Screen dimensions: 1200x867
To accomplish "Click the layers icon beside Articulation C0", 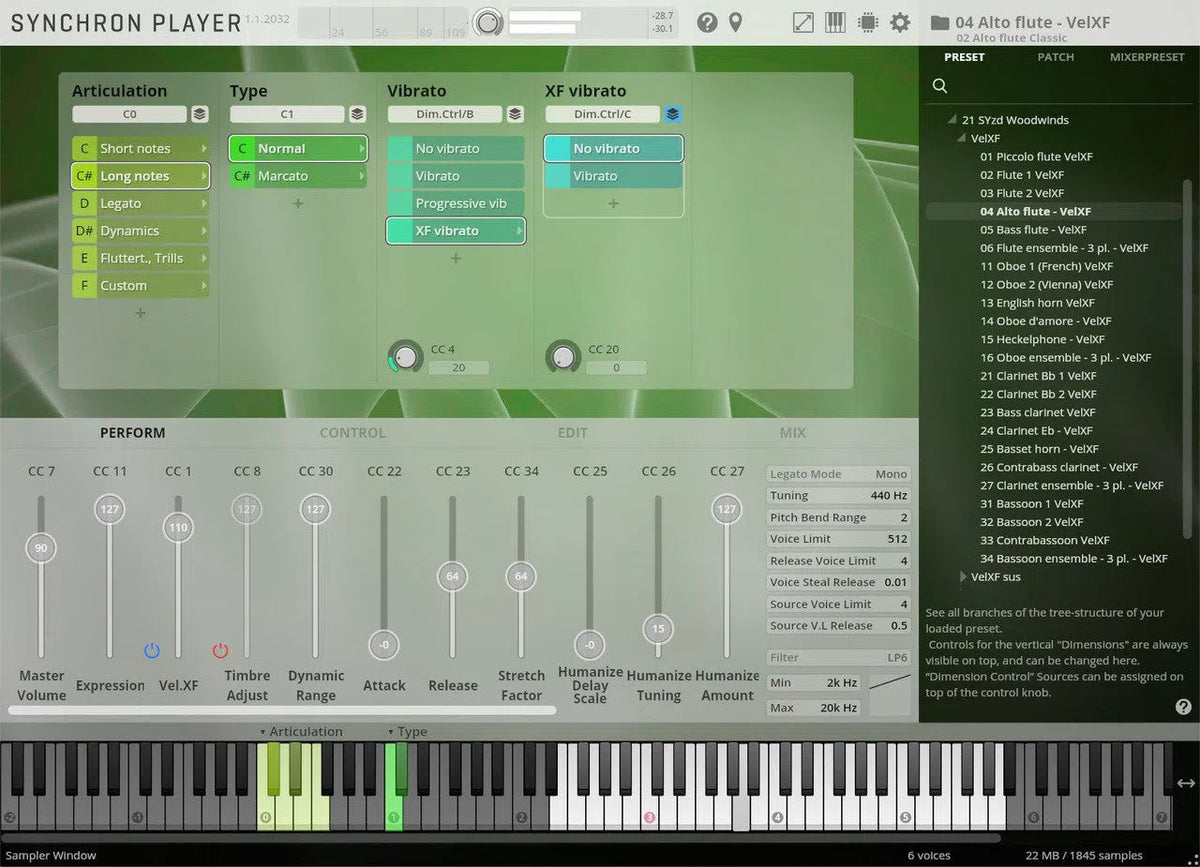I will pyautogui.click(x=200, y=114).
